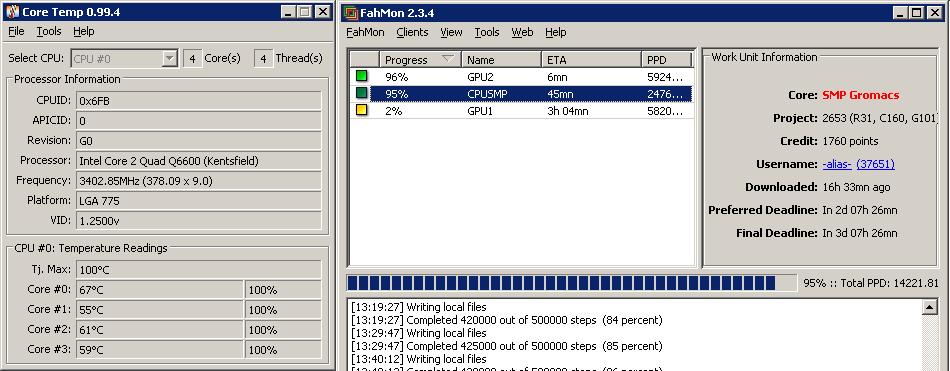950x371 pixels.
Task: Click the 95% work unit progress bar
Action: [x=571, y=283]
